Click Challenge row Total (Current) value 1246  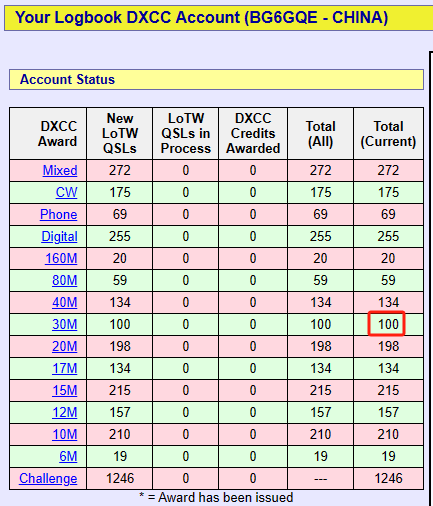388,478
